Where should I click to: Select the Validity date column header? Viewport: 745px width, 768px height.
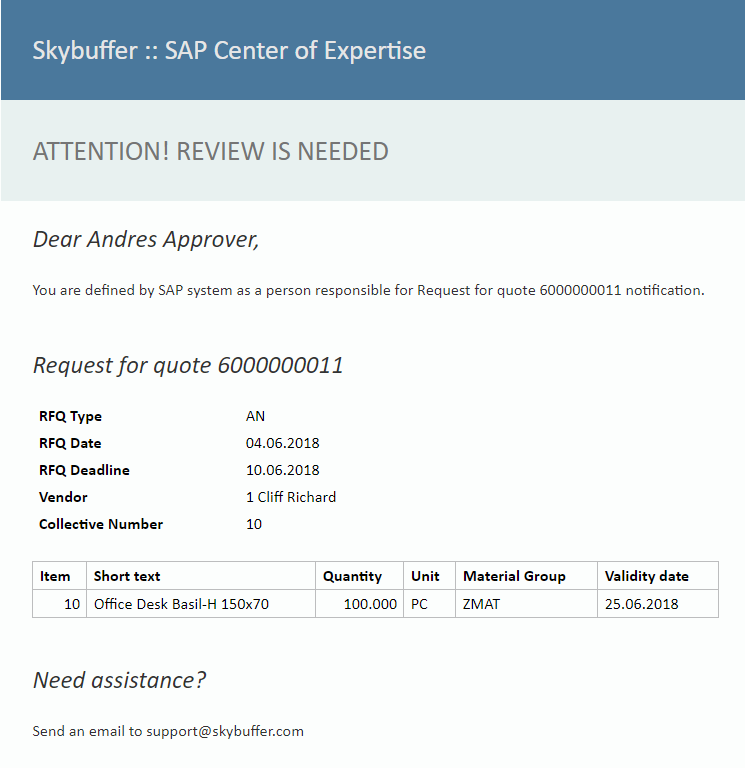[646, 576]
